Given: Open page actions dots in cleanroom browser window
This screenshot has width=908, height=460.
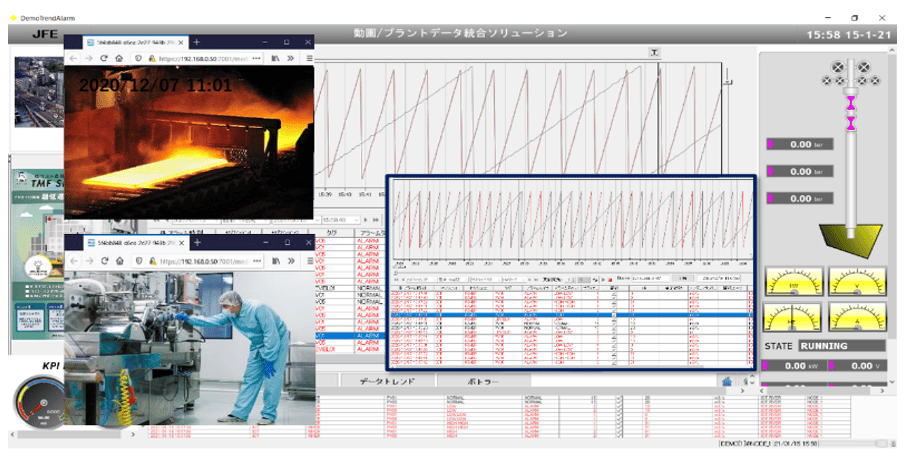Looking at the screenshot, I should tap(257, 261).
